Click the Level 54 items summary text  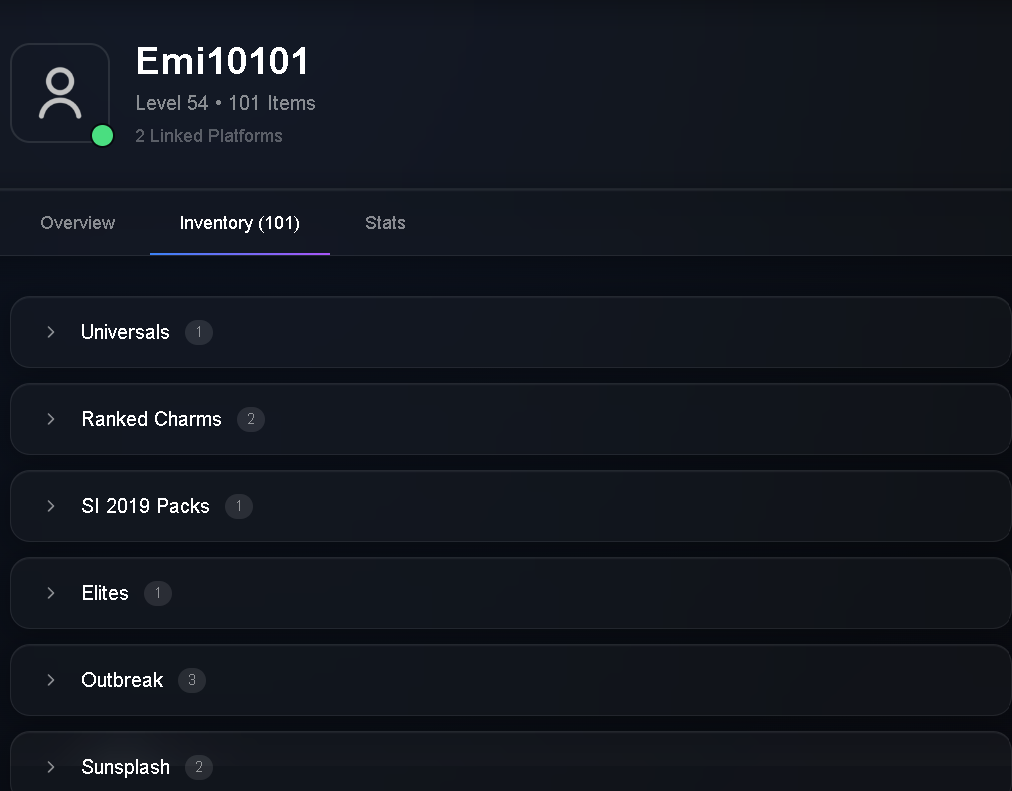coord(225,103)
